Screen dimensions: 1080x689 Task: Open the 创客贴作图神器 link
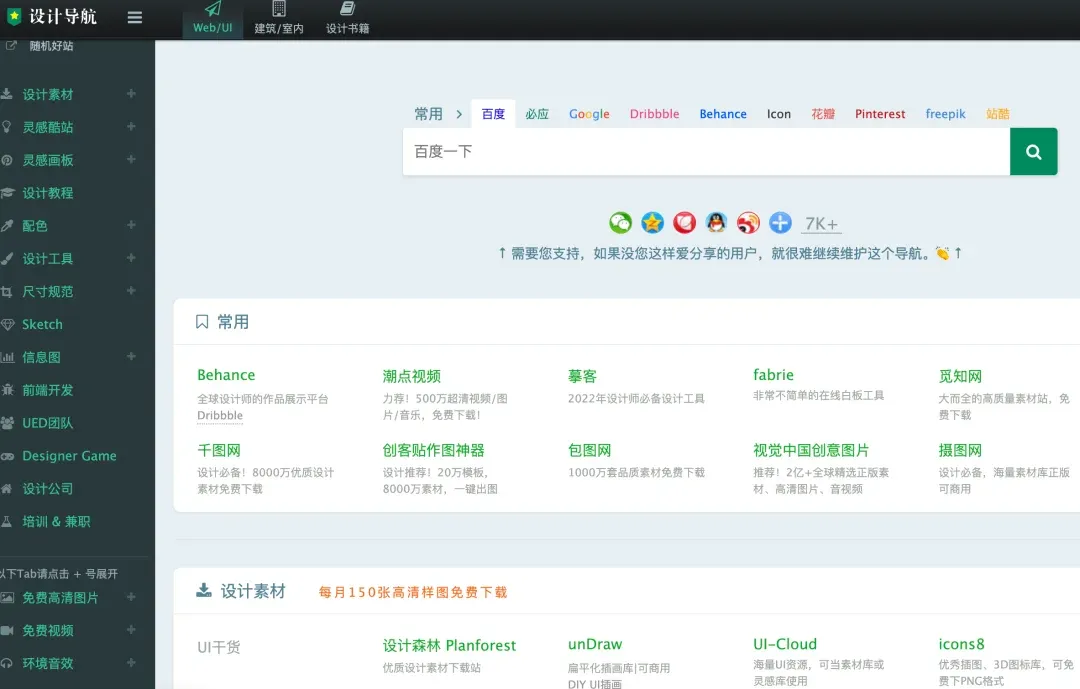pyautogui.click(x=434, y=451)
